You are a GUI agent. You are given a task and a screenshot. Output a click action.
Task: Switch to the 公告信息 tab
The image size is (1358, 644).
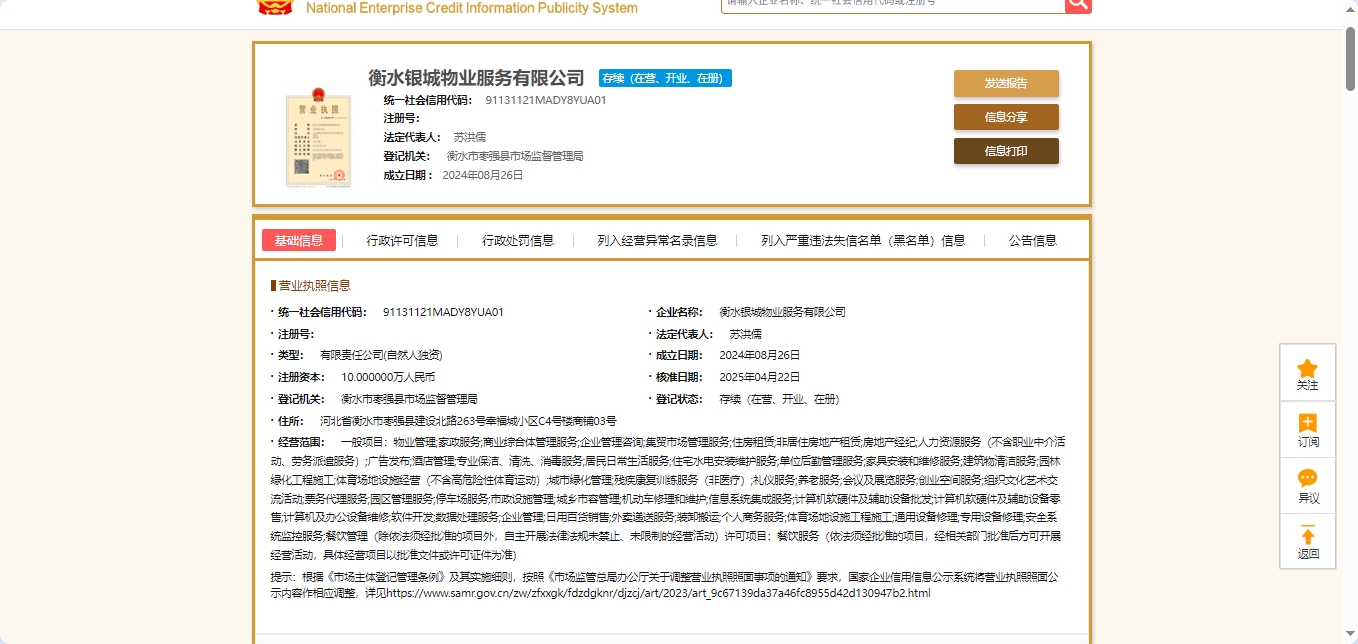tap(1033, 240)
